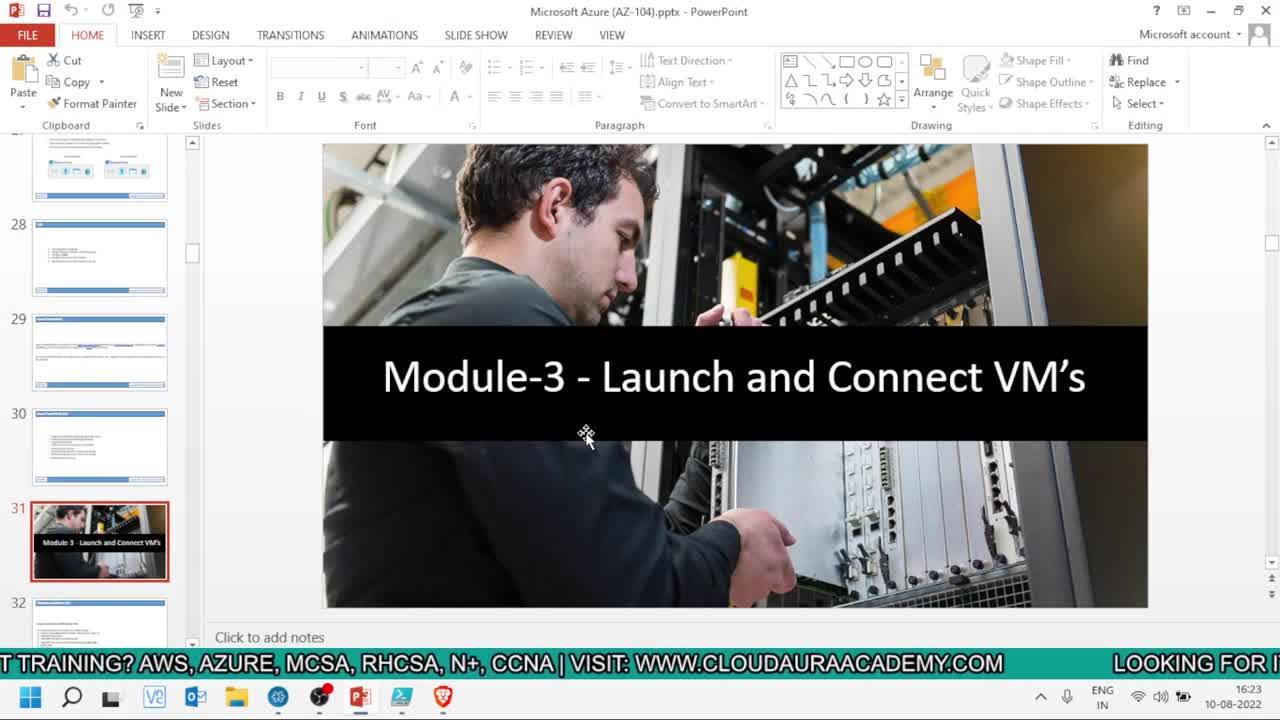
Task: Open File Explorer from taskbar
Action: [x=236, y=697]
